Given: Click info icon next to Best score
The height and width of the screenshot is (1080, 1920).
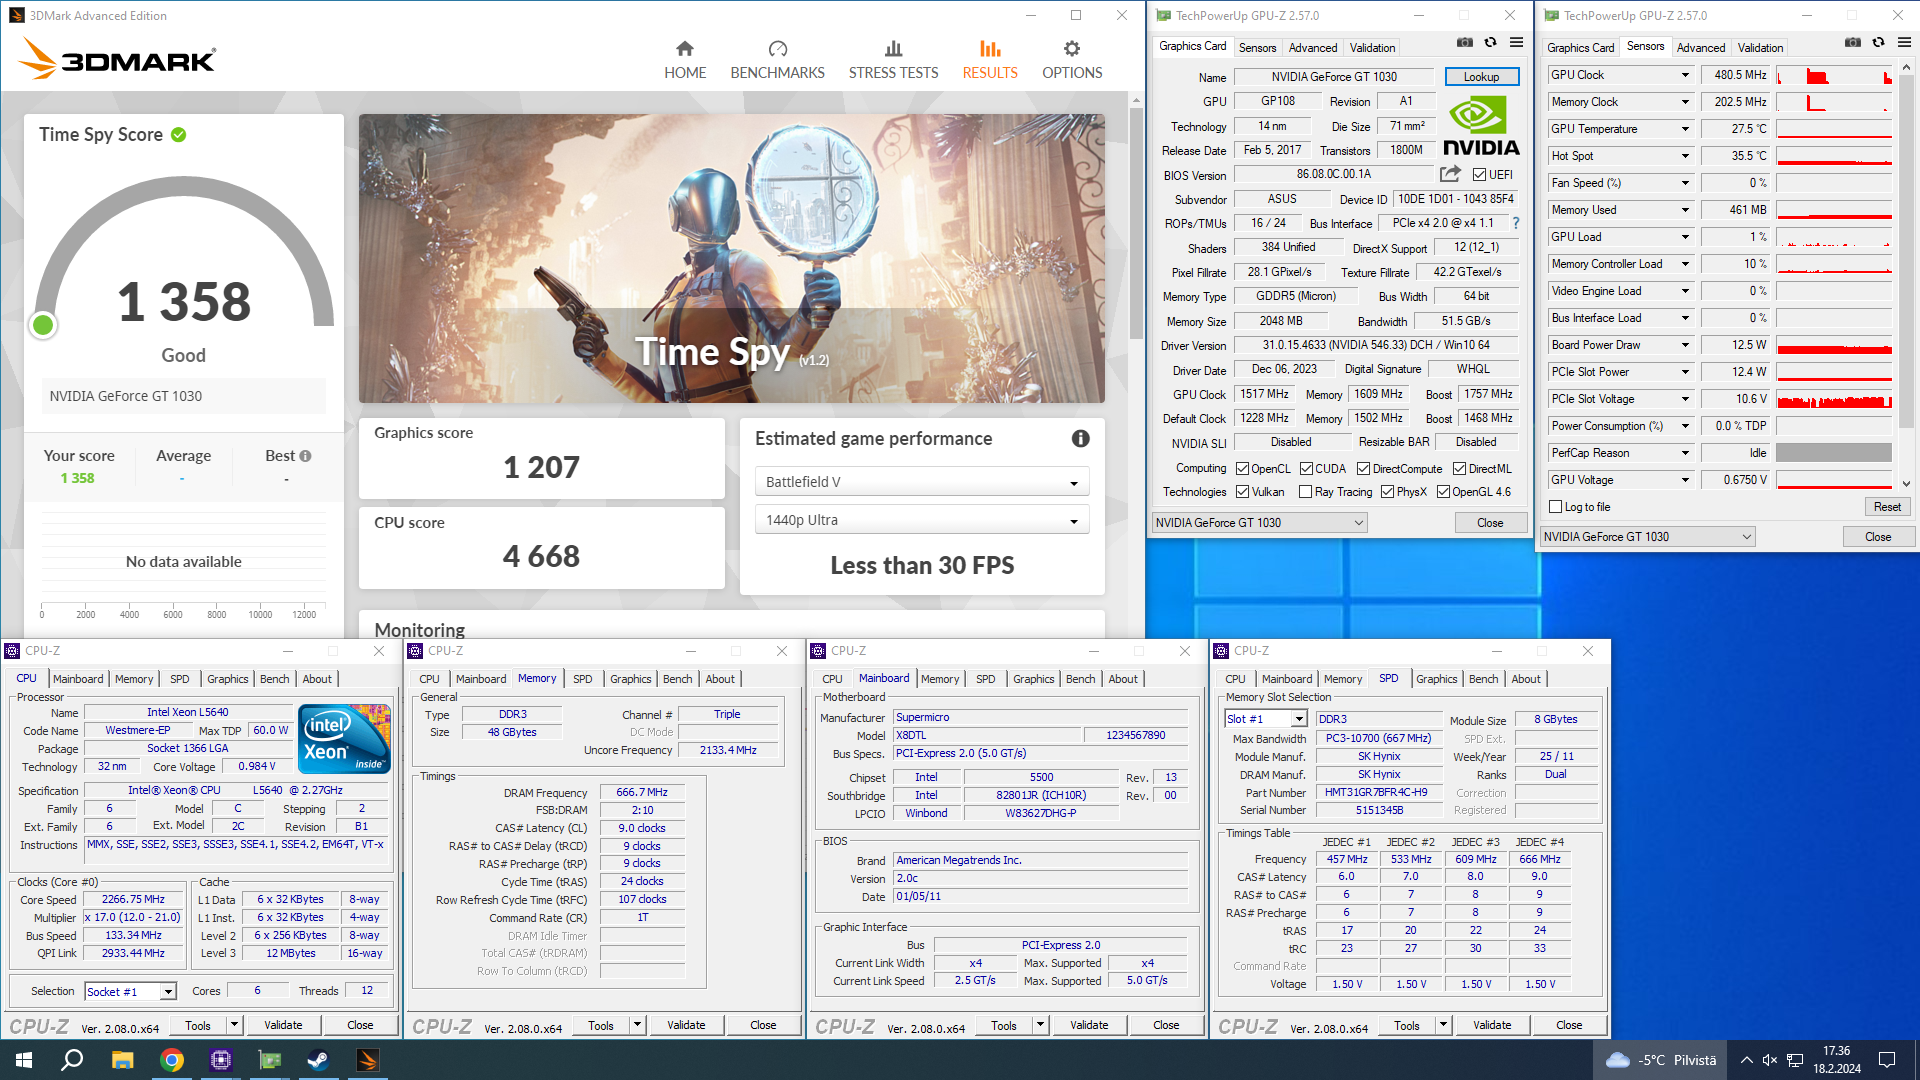Looking at the screenshot, I should (x=305, y=456).
